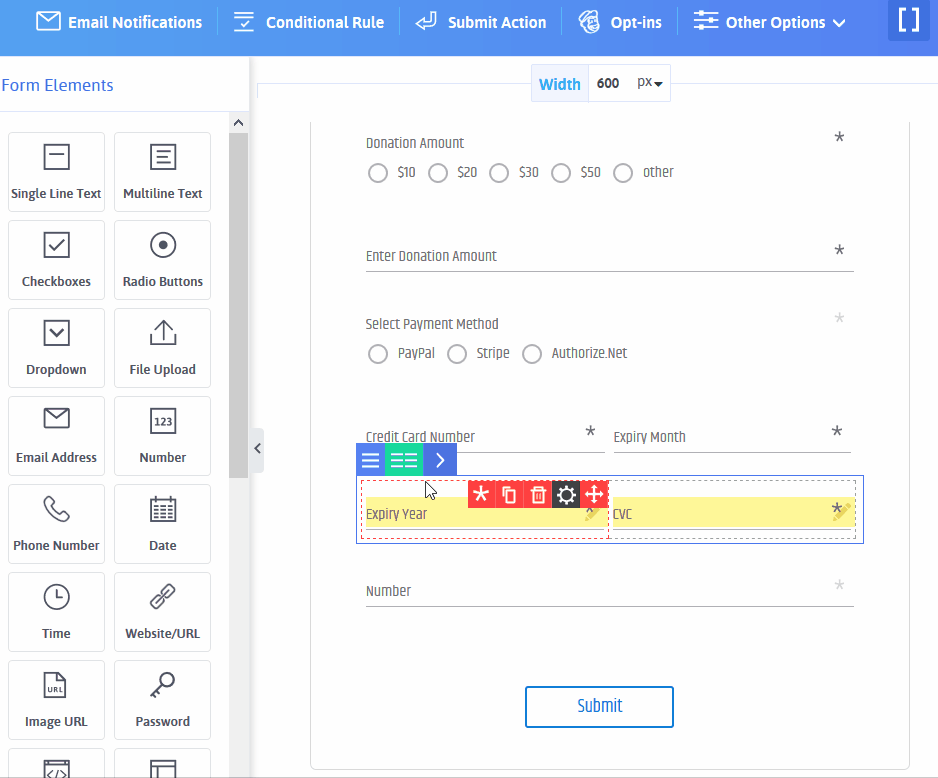Open field settings via the gear icon

point(566,494)
